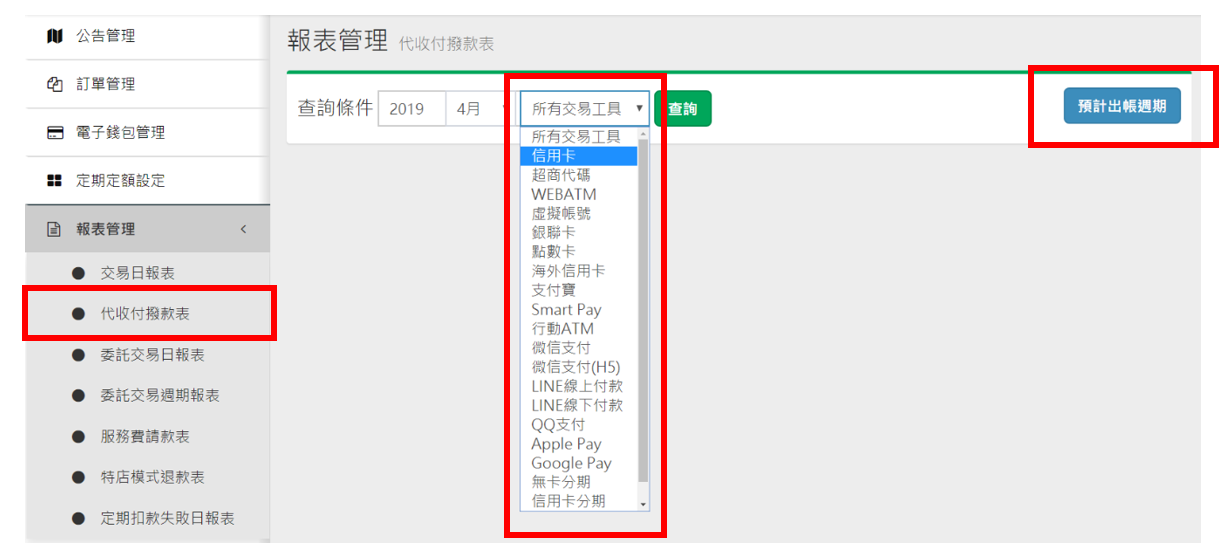Select 無卡分期 option
Image resolution: width=1227 pixels, height=560 pixels.
578,482
